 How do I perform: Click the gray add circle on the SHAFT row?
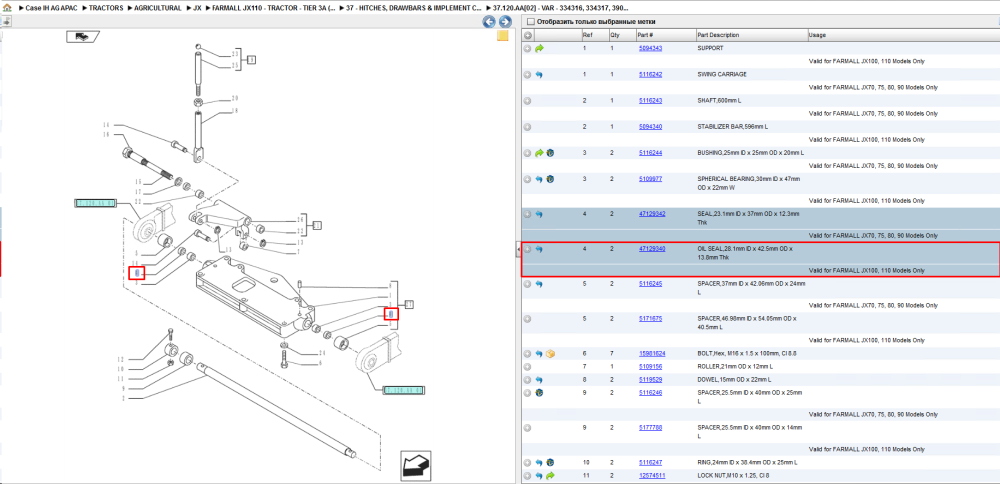click(x=527, y=101)
